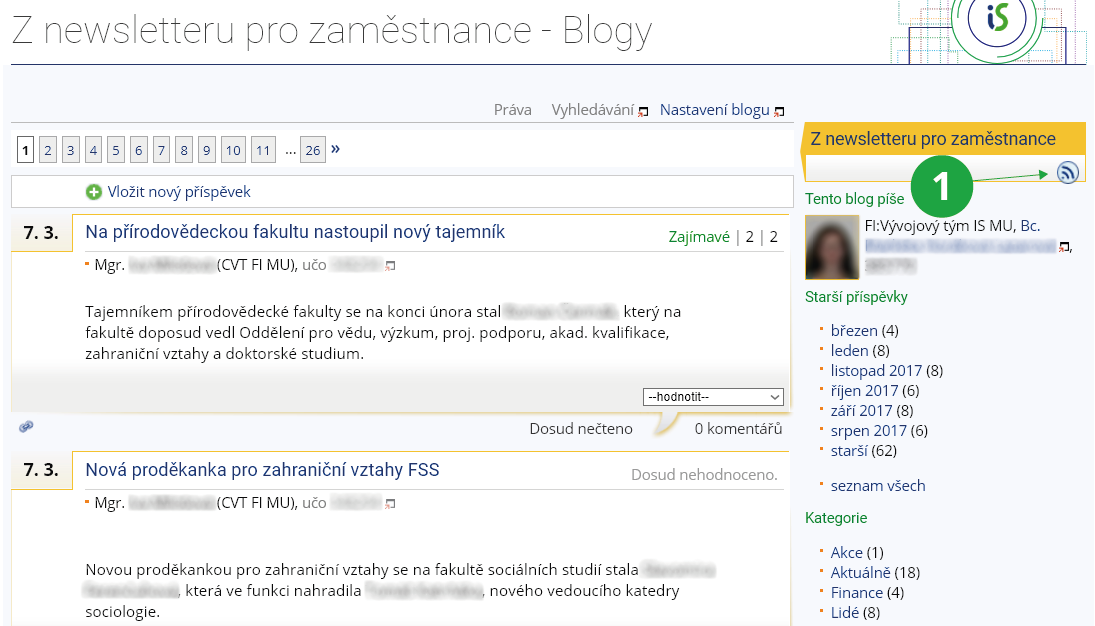The image size is (1095, 626).
Task: Open the Vložit nový příspěvek link
Action: [179, 192]
